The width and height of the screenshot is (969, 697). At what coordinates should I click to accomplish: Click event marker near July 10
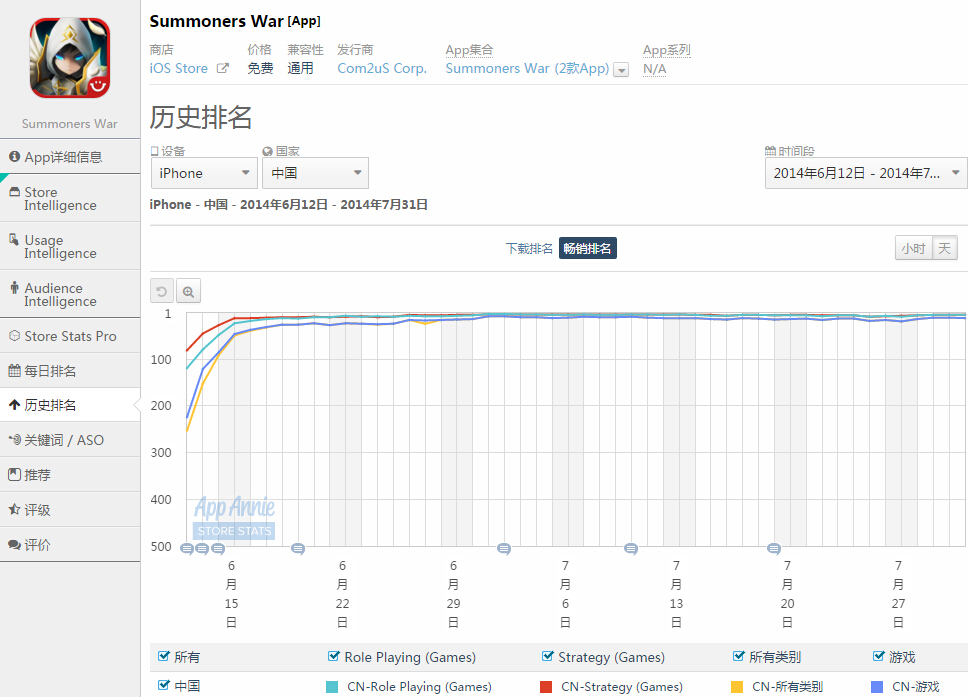click(630, 548)
